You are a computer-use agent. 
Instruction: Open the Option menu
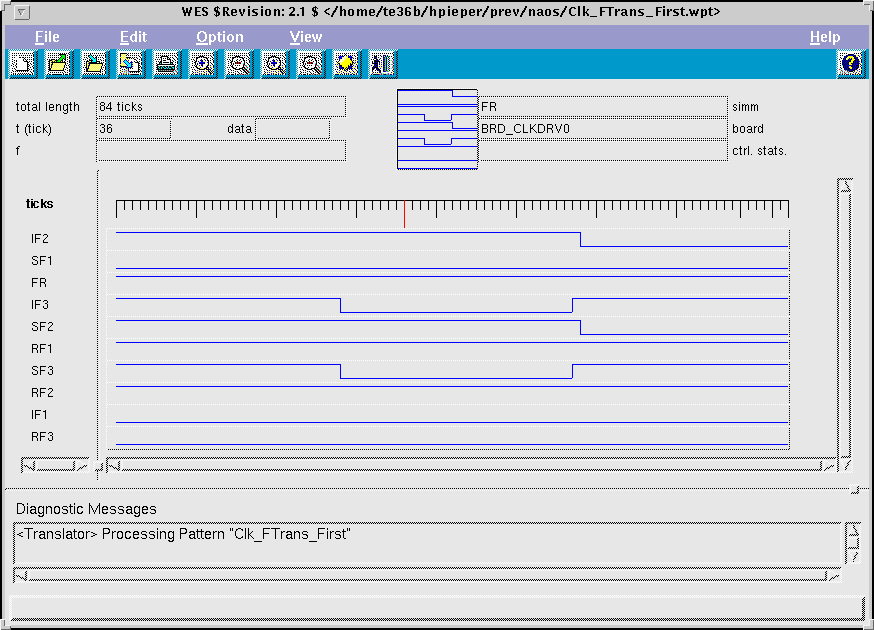coord(219,37)
